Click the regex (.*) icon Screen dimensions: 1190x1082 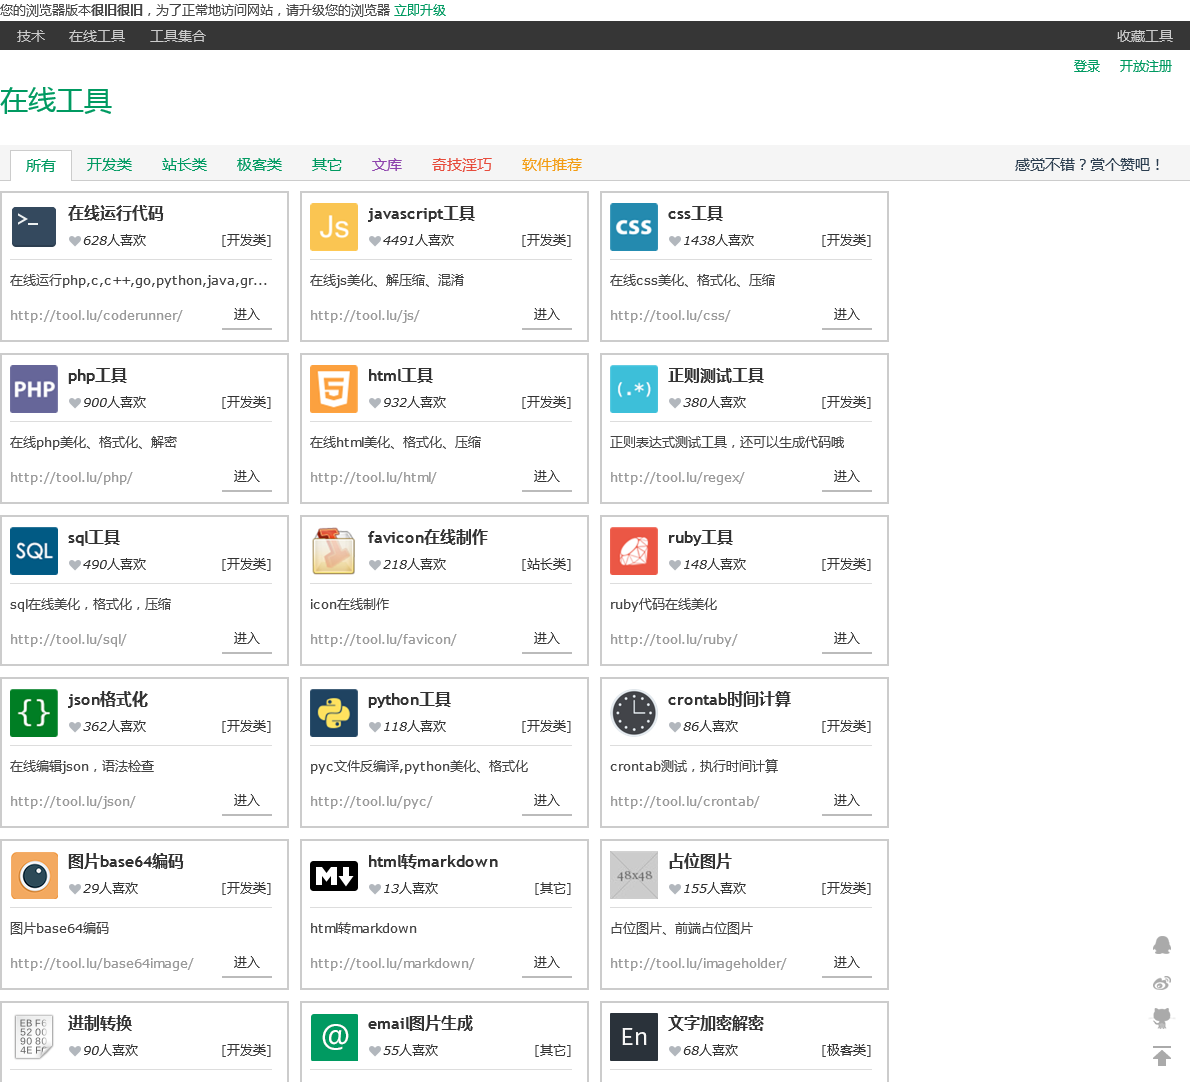pyautogui.click(x=634, y=389)
